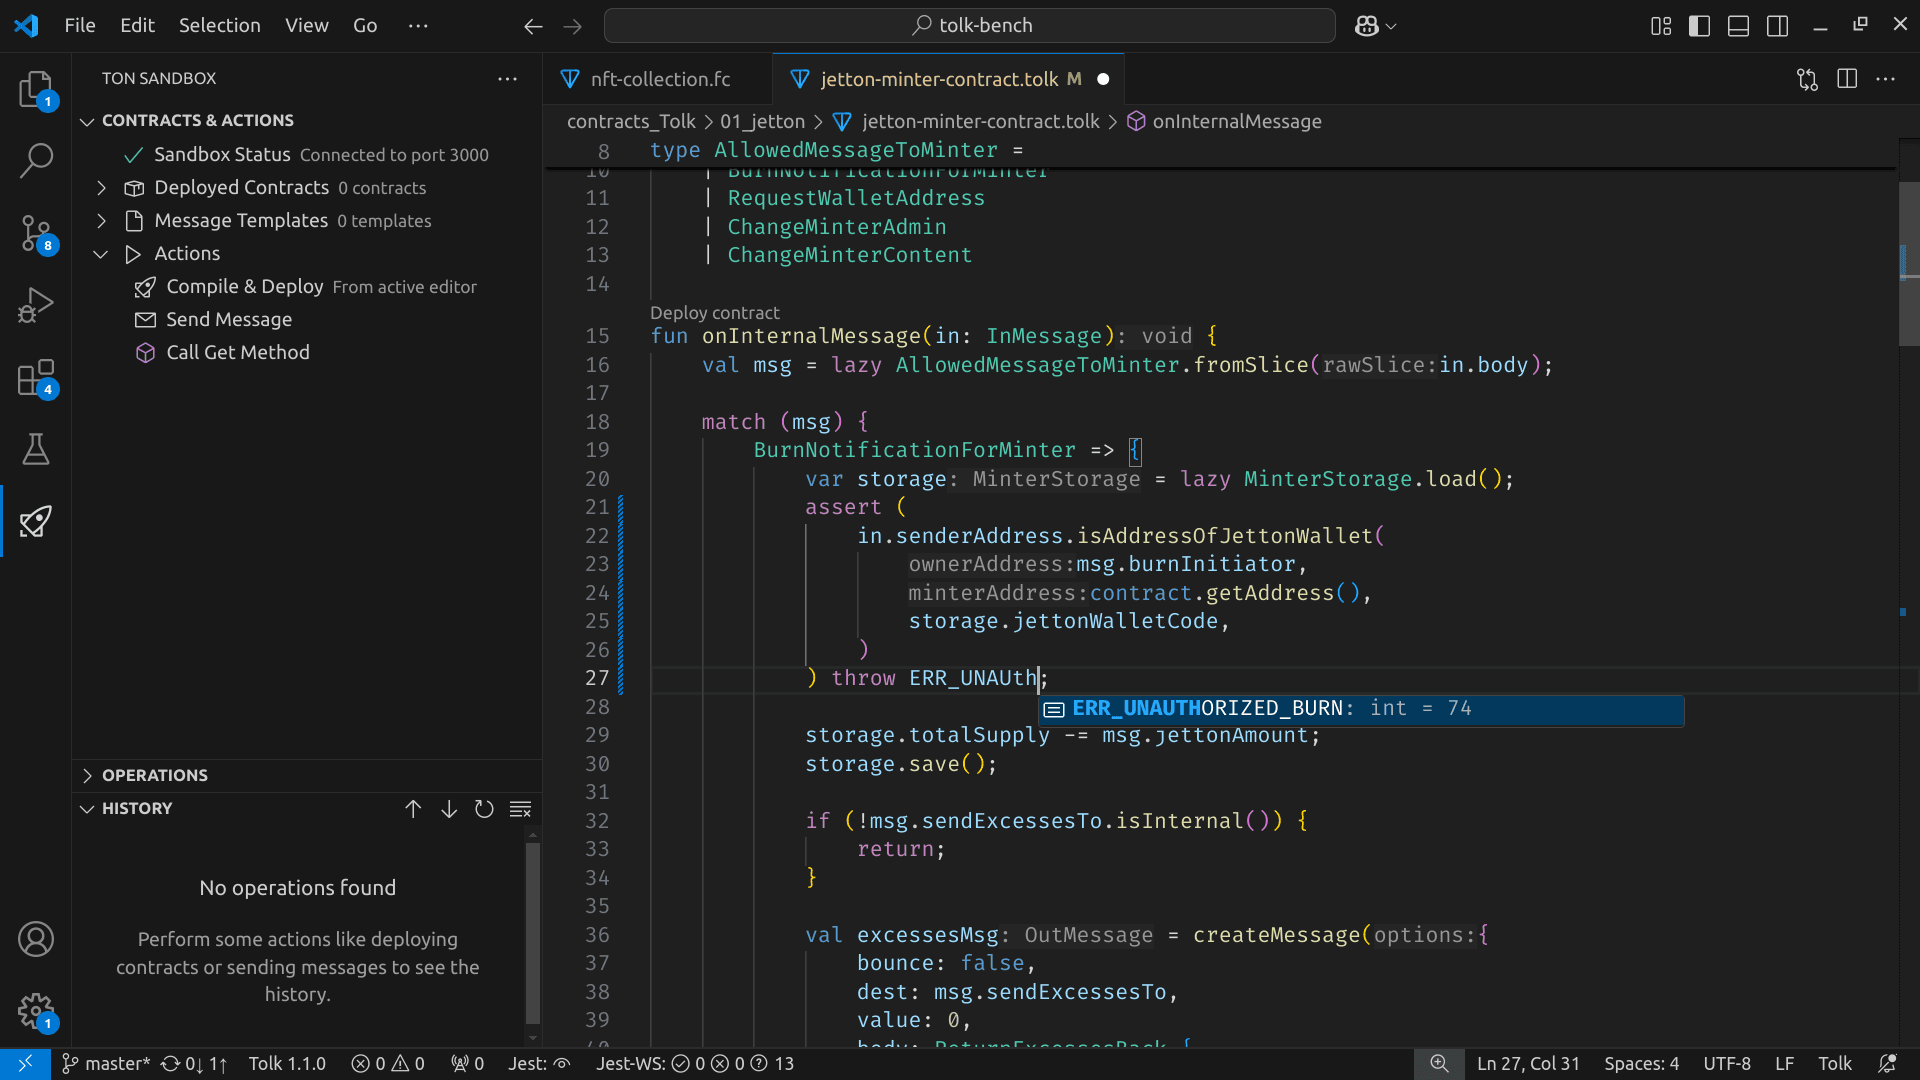Open Copilot dropdown arrow next to icon
The image size is (1920, 1080).
pyautogui.click(x=1391, y=26)
